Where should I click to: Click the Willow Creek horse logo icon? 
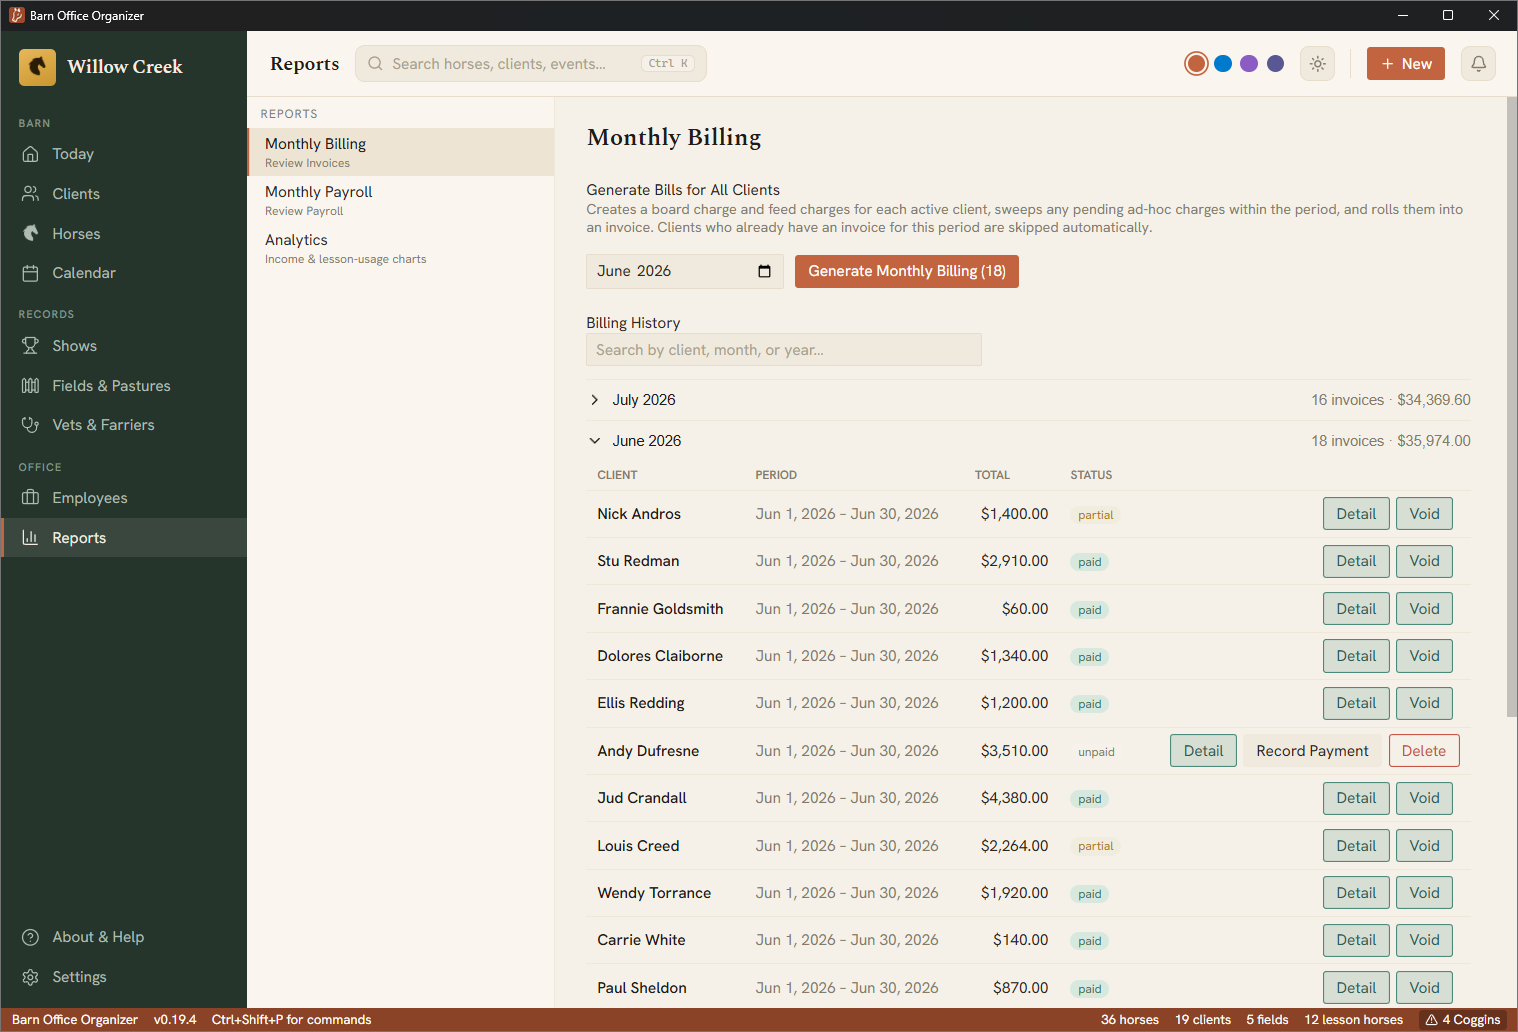coord(37,67)
